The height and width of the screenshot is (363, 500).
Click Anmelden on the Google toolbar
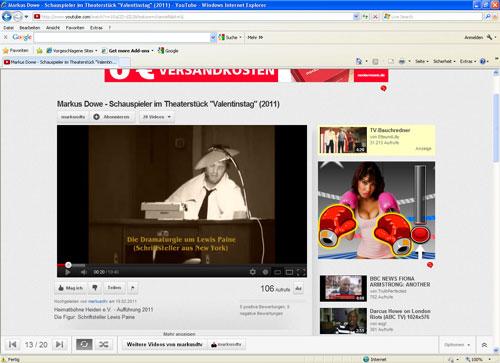click(473, 37)
